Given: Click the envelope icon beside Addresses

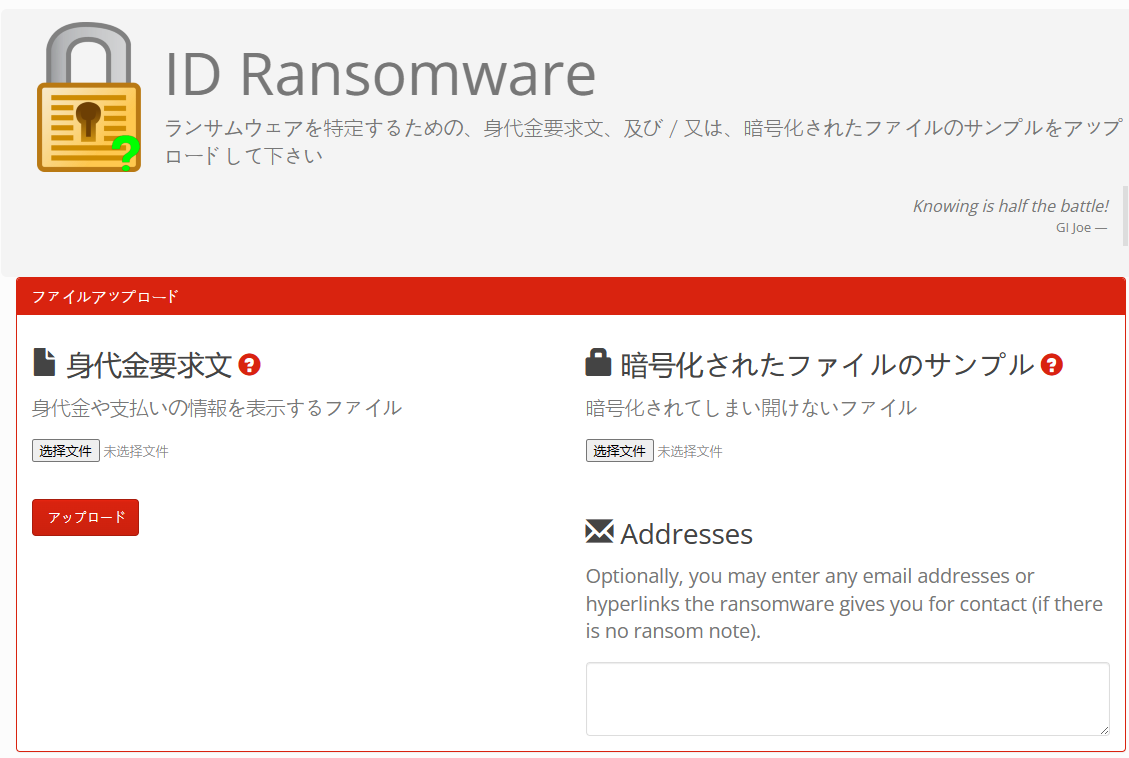Looking at the screenshot, I should coord(599,532).
